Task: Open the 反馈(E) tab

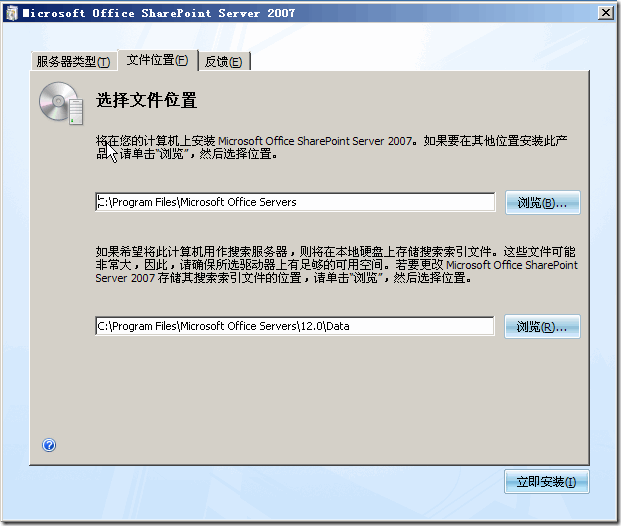Action: 224,61
